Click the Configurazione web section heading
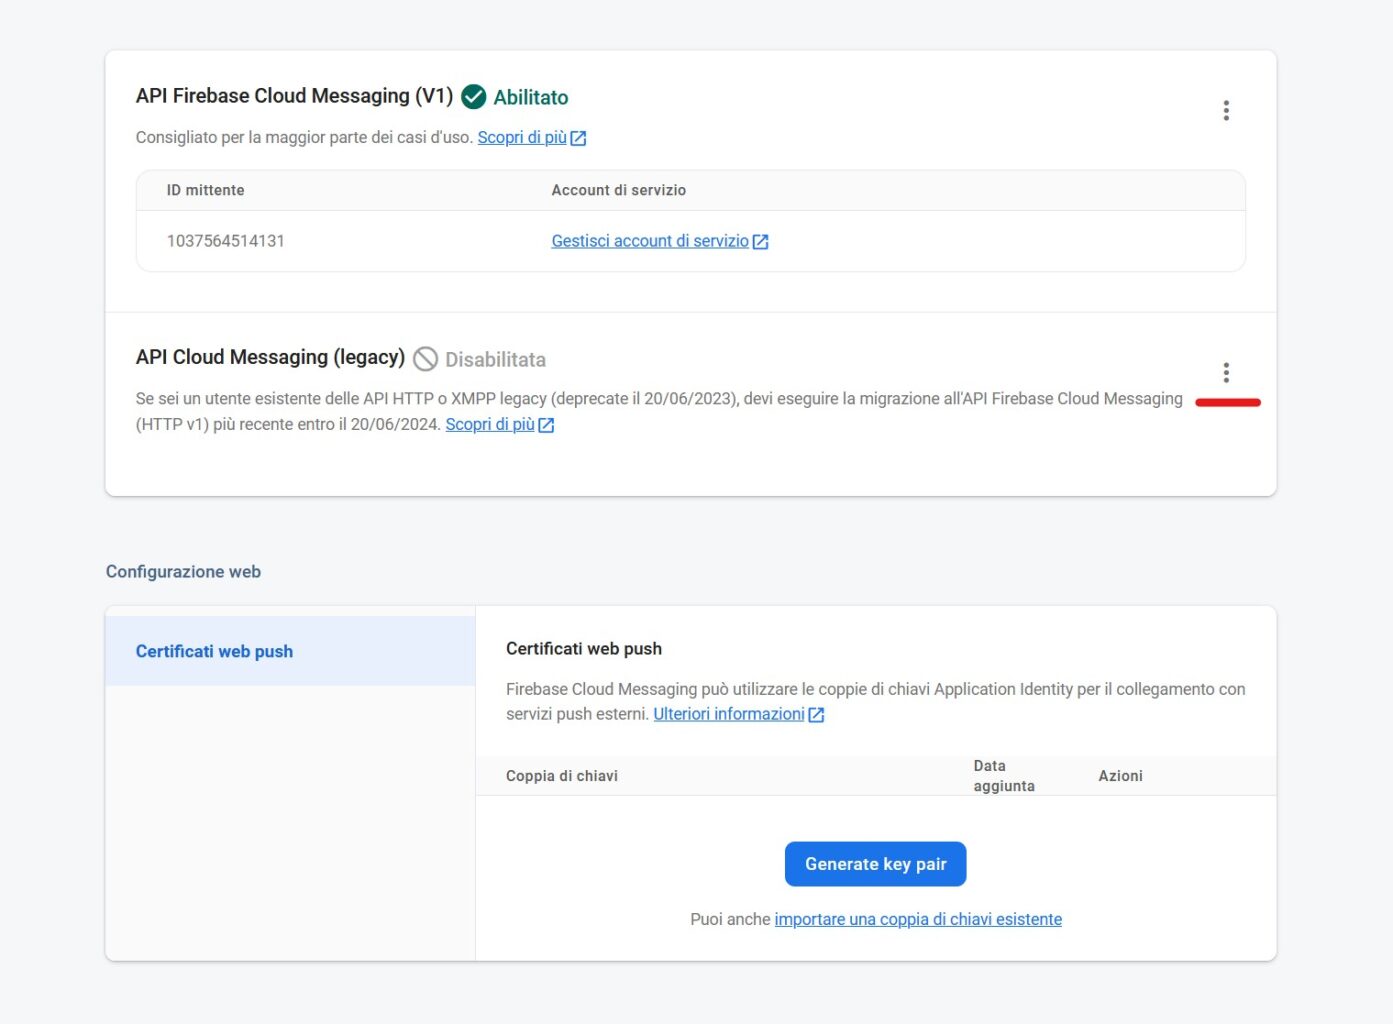Viewport: 1393px width, 1024px height. [183, 571]
